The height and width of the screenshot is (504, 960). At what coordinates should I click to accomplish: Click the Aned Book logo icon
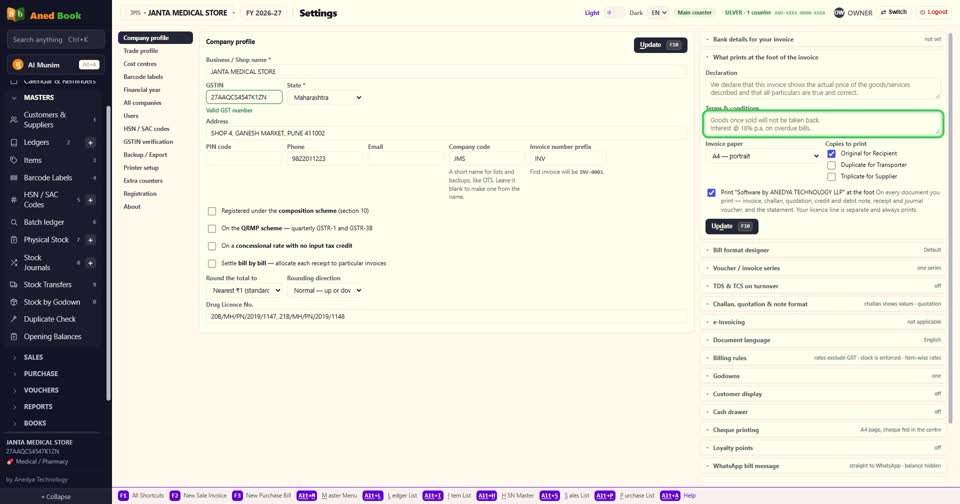[x=15, y=14]
